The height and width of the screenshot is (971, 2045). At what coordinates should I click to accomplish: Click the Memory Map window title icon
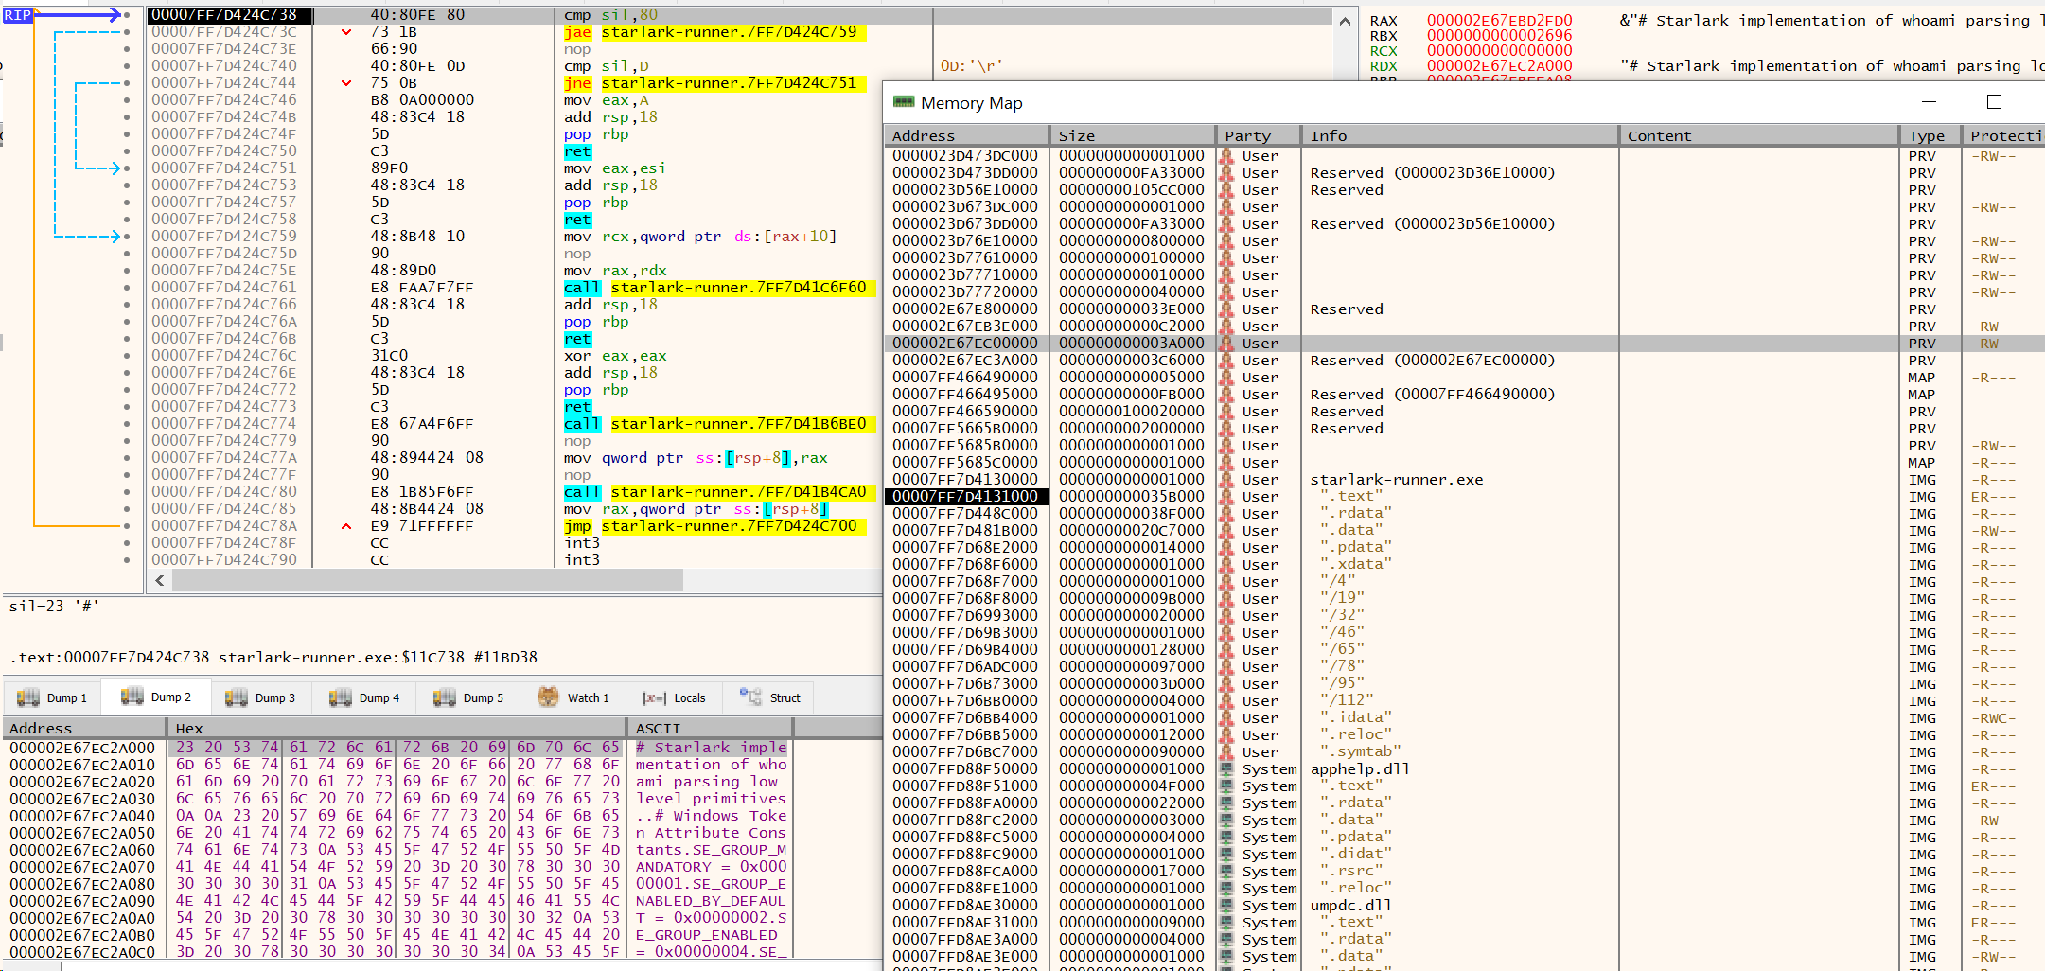tap(904, 102)
